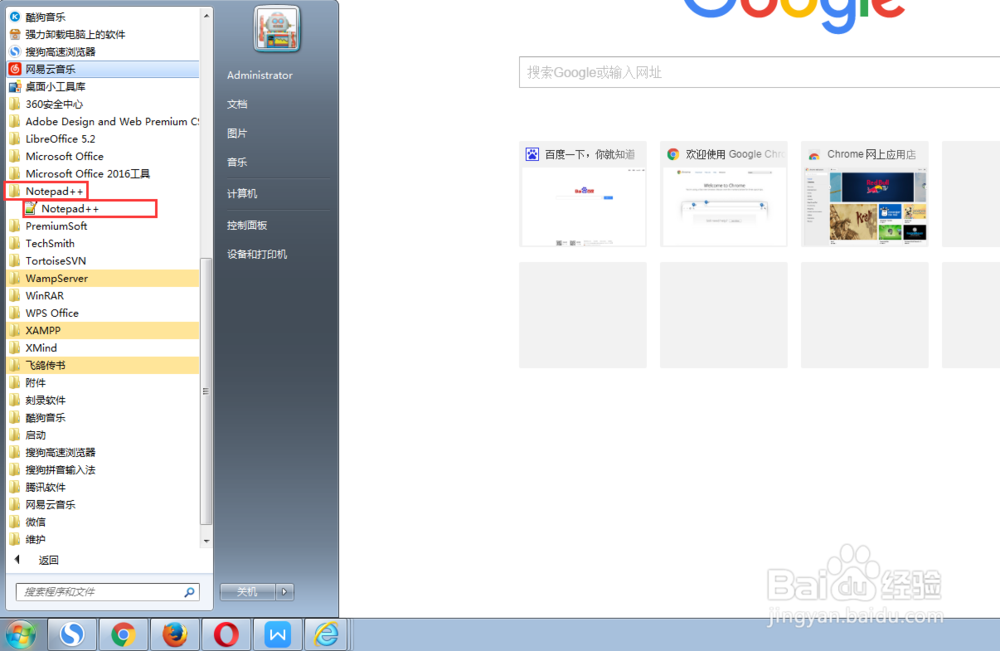Click Chrome Web Store favicon on thumbnail

[x=814, y=154]
